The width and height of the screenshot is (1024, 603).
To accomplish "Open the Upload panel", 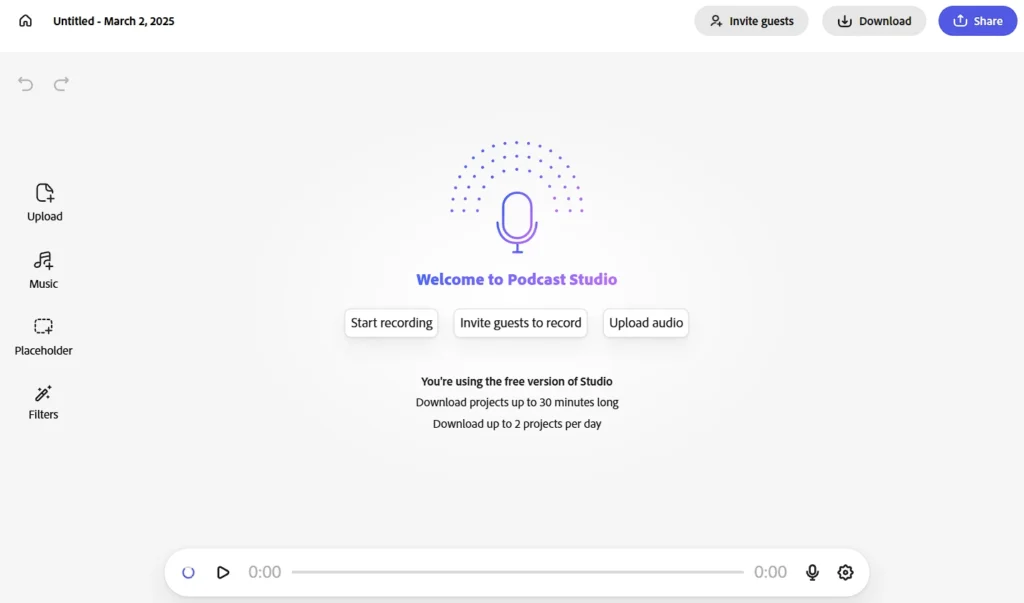I will click(x=44, y=200).
